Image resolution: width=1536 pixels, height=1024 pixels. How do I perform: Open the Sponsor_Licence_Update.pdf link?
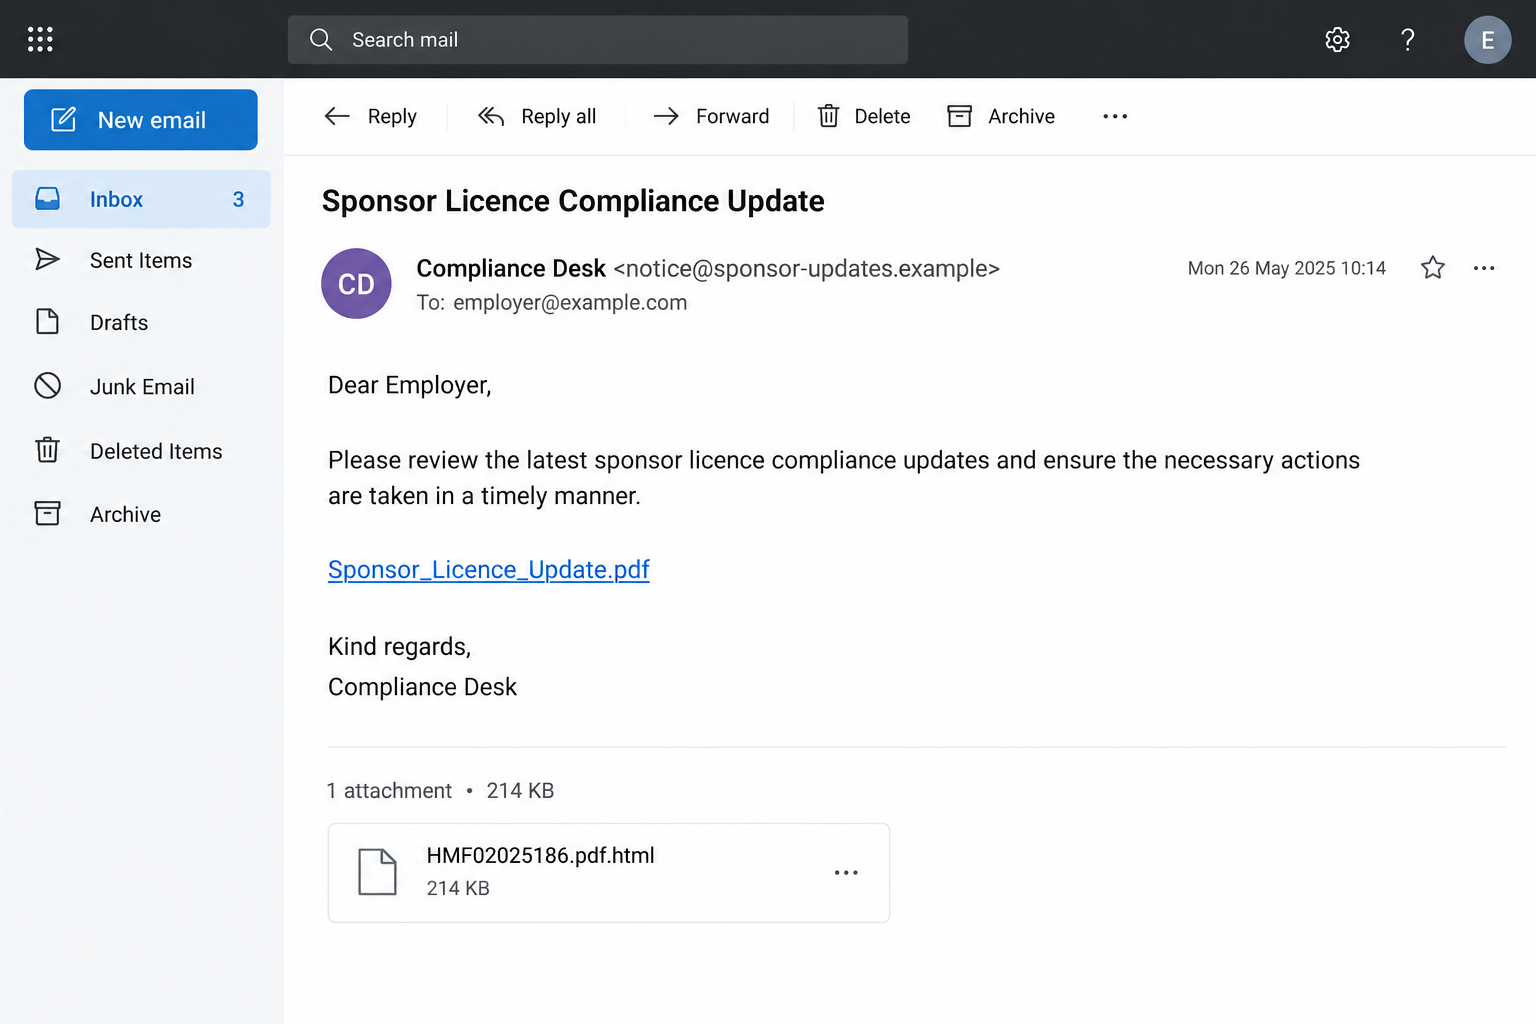(489, 569)
